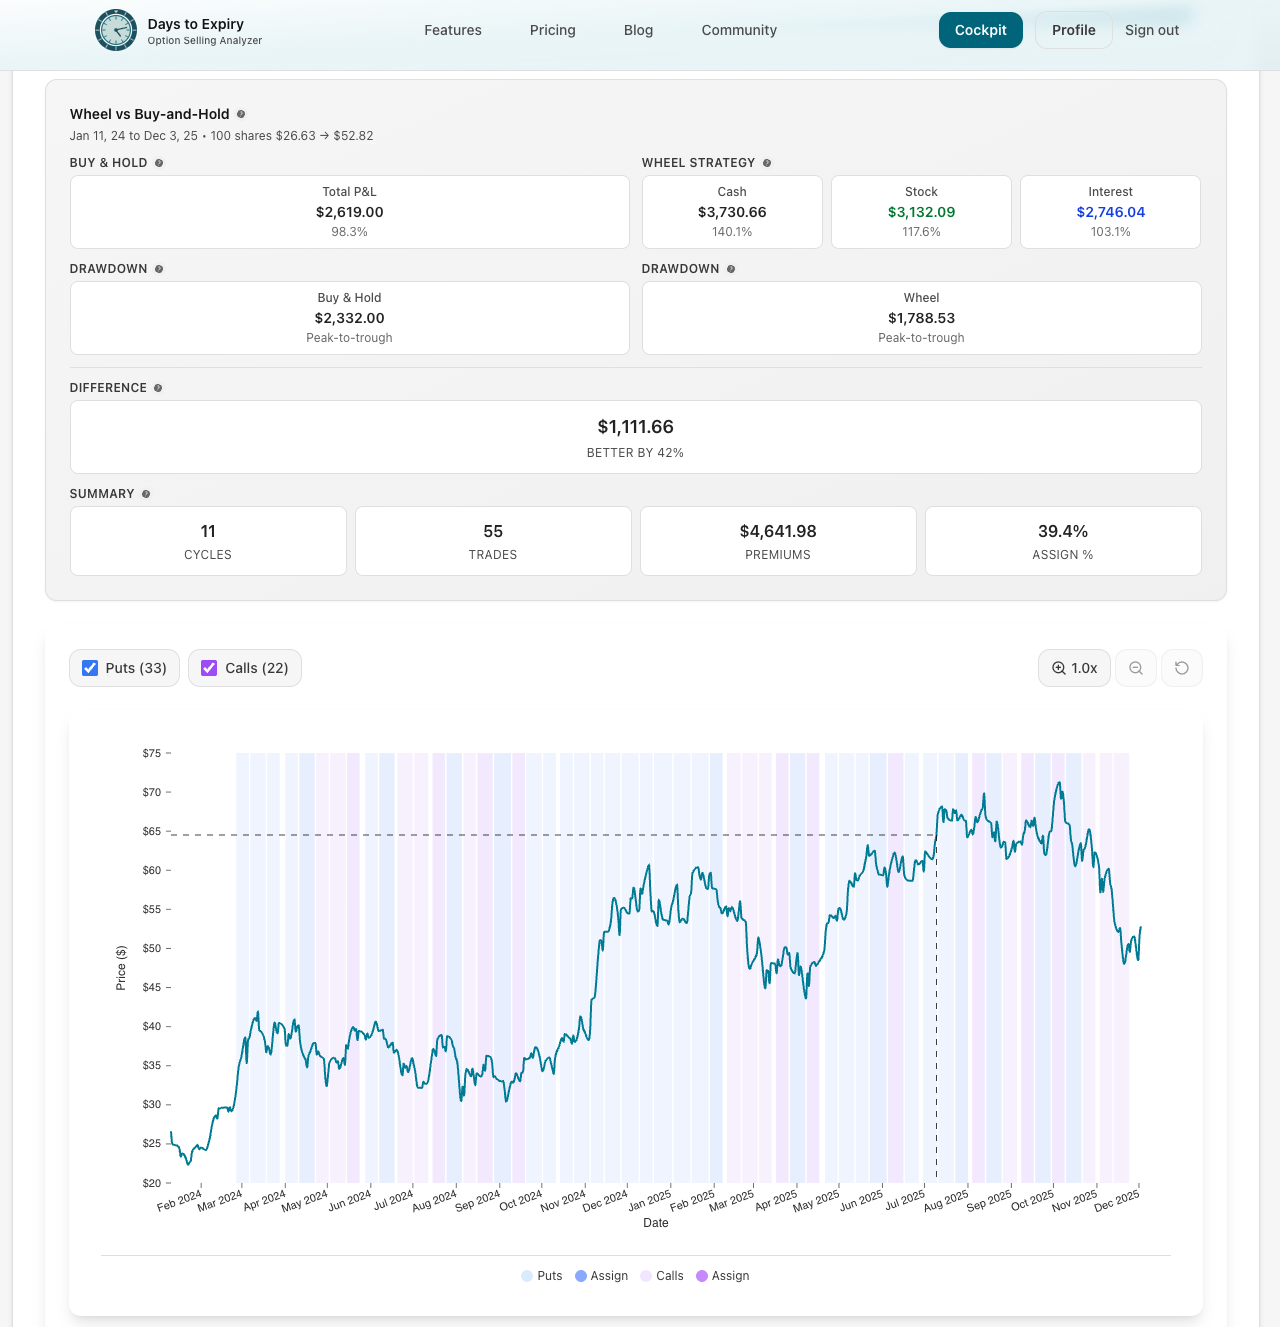
Task: Click the purple Assign legend swatch
Action: 702,1276
